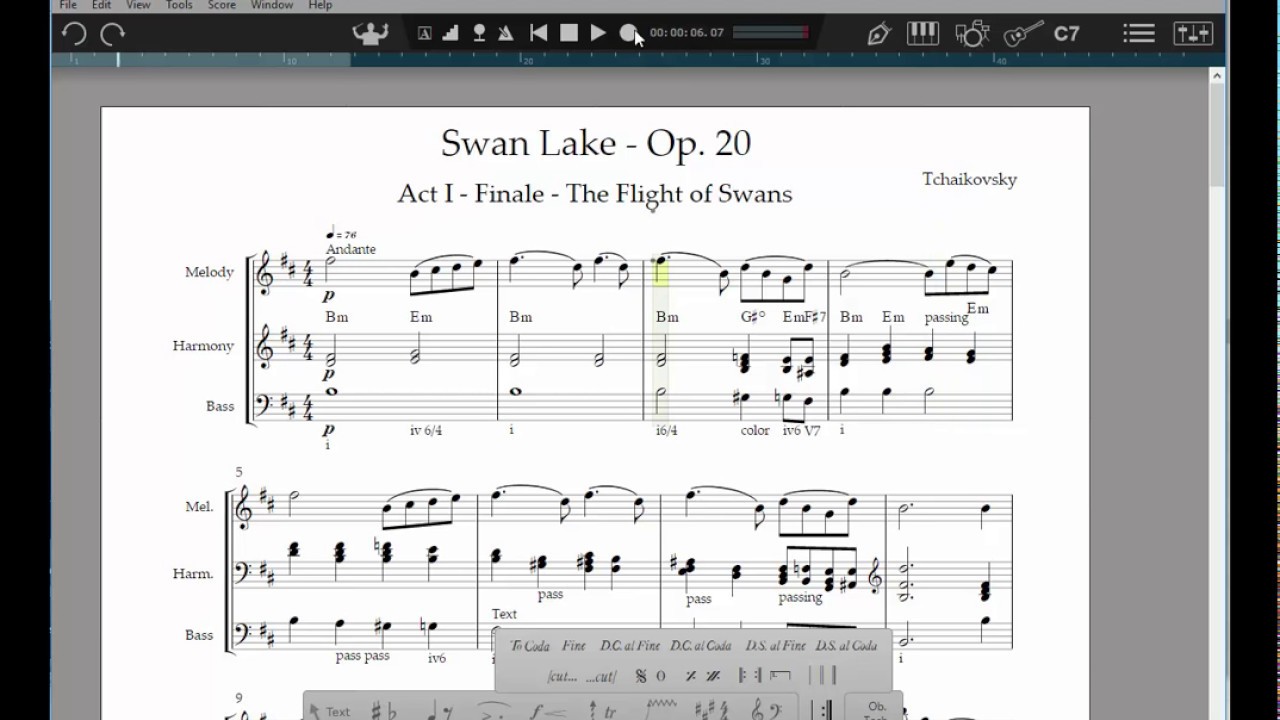This screenshot has height=720, width=1280.
Task: Open the Window menu
Action: point(272,5)
